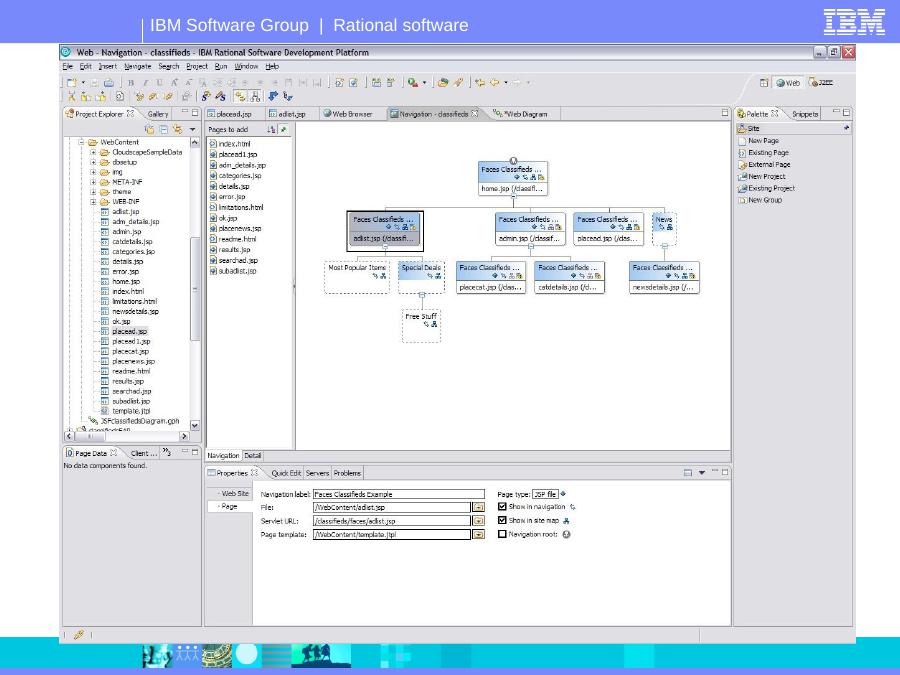Click browse icon next to Servlet URL field
This screenshot has height=675, width=900.
[x=478, y=521]
